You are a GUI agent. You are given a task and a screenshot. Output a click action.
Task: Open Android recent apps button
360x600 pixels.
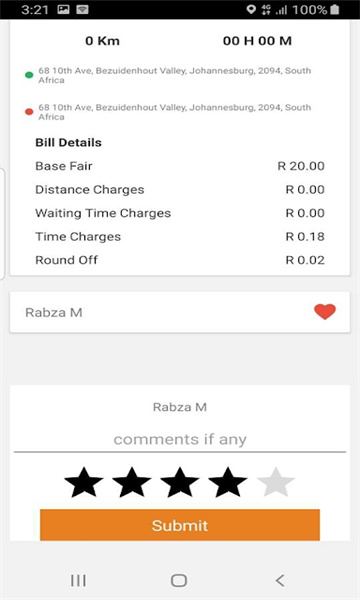click(x=78, y=580)
